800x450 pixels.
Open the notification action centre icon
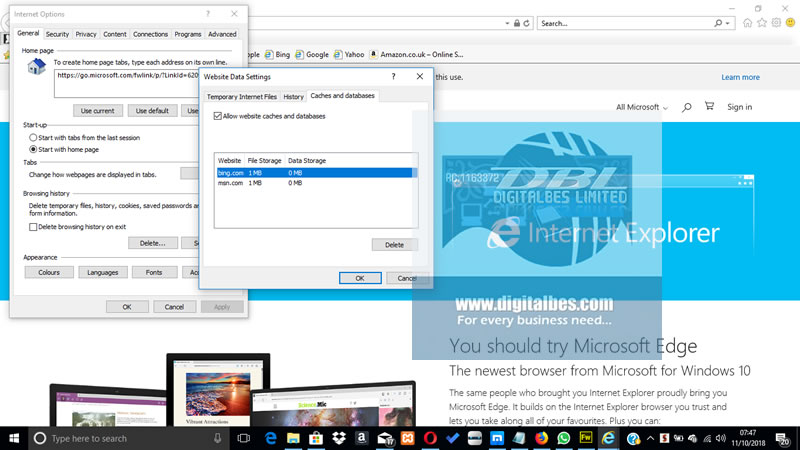click(782, 438)
